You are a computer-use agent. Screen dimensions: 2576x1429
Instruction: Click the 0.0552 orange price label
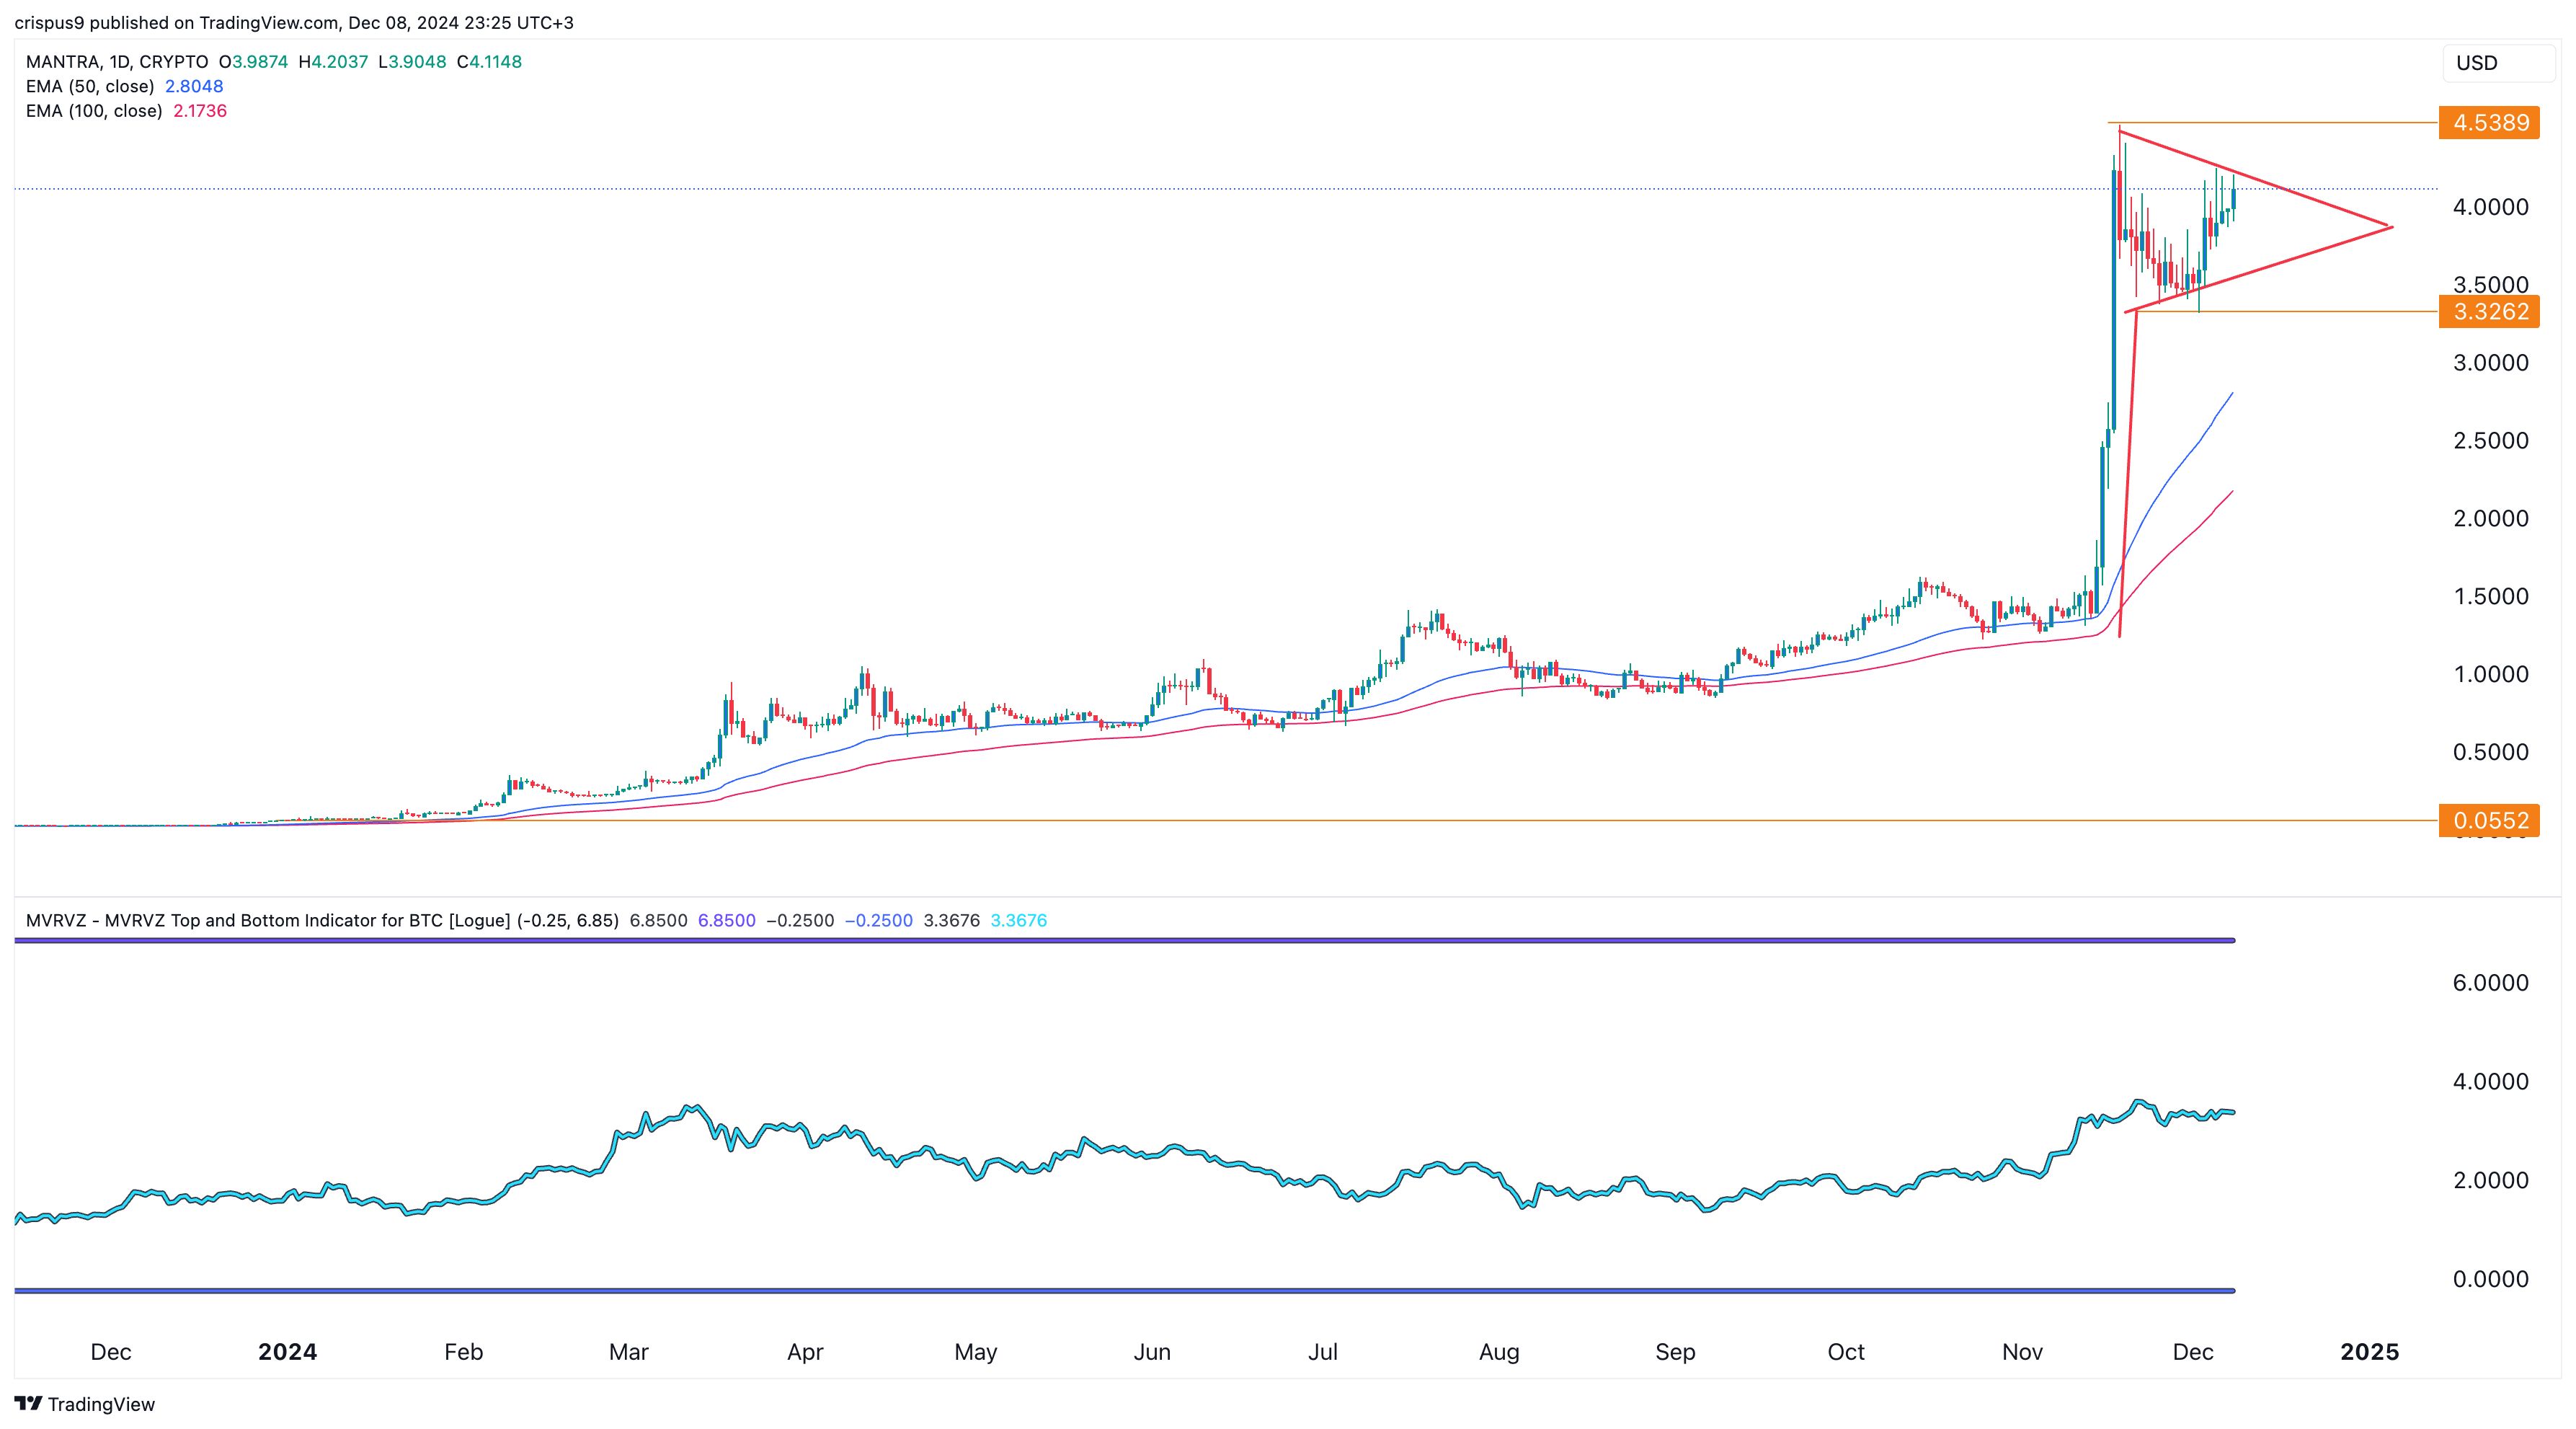(2490, 821)
